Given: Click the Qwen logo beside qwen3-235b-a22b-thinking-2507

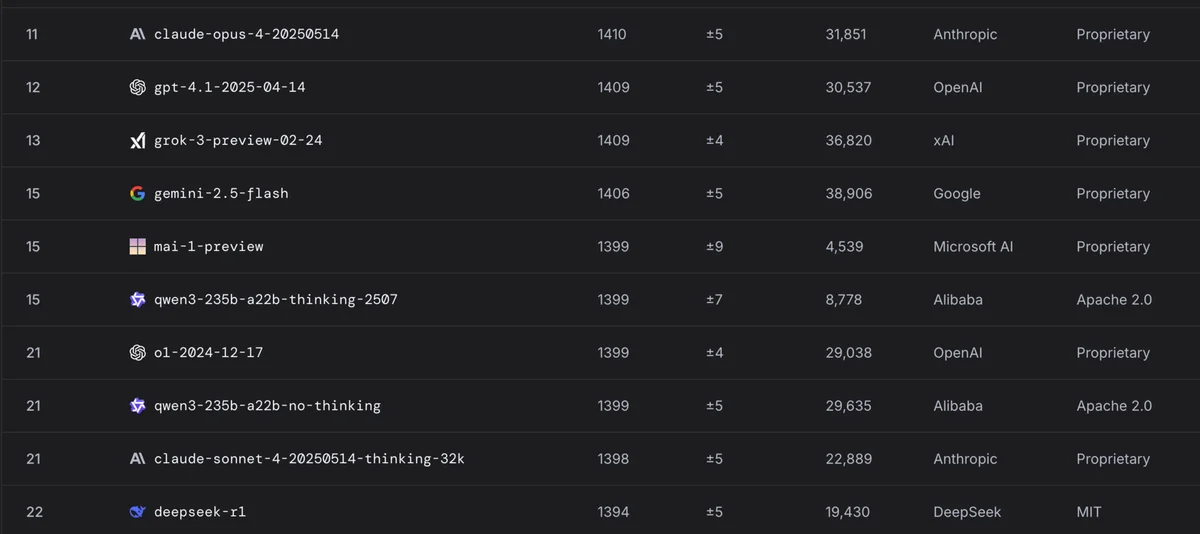Looking at the screenshot, I should (x=138, y=300).
